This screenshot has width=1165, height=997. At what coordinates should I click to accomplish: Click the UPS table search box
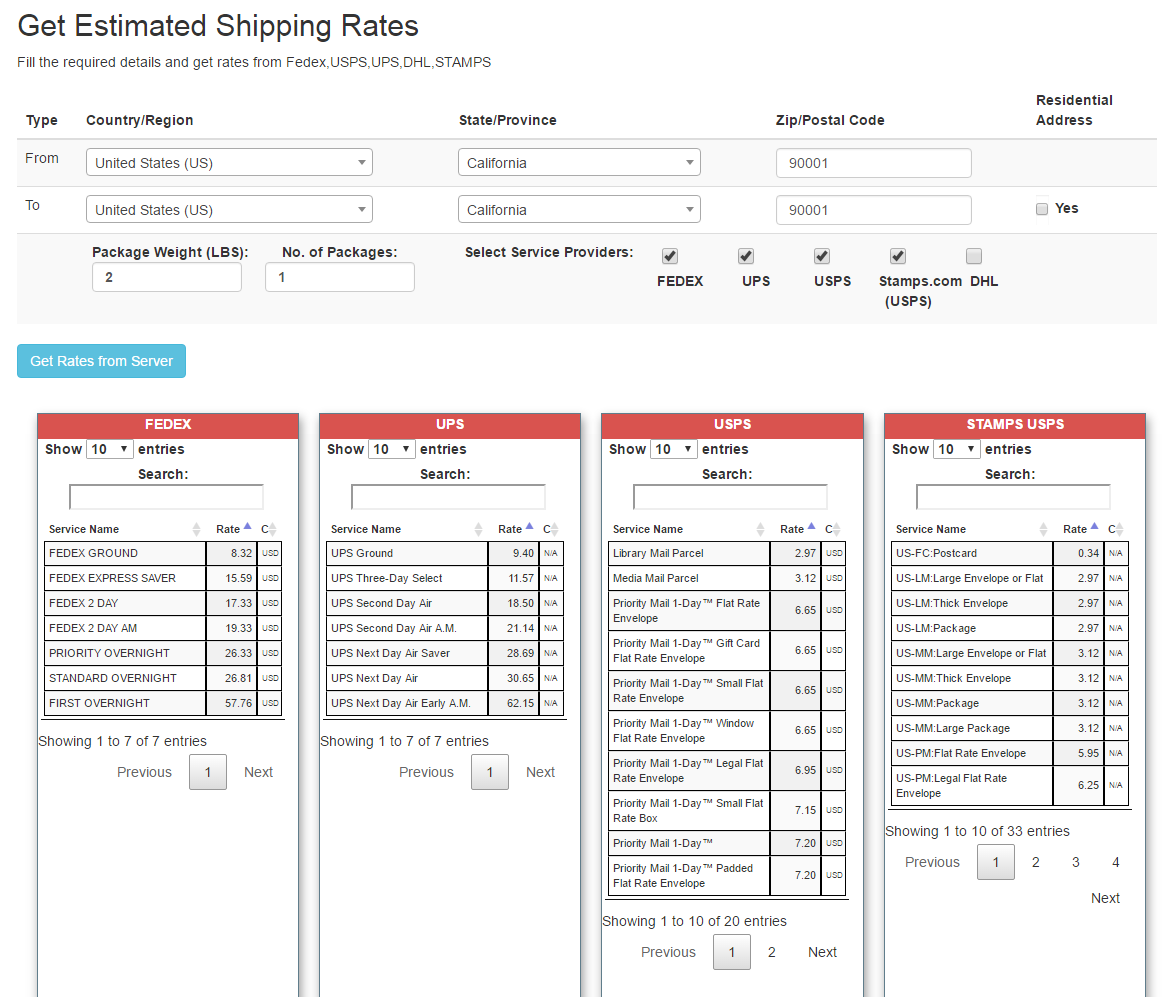pos(448,497)
